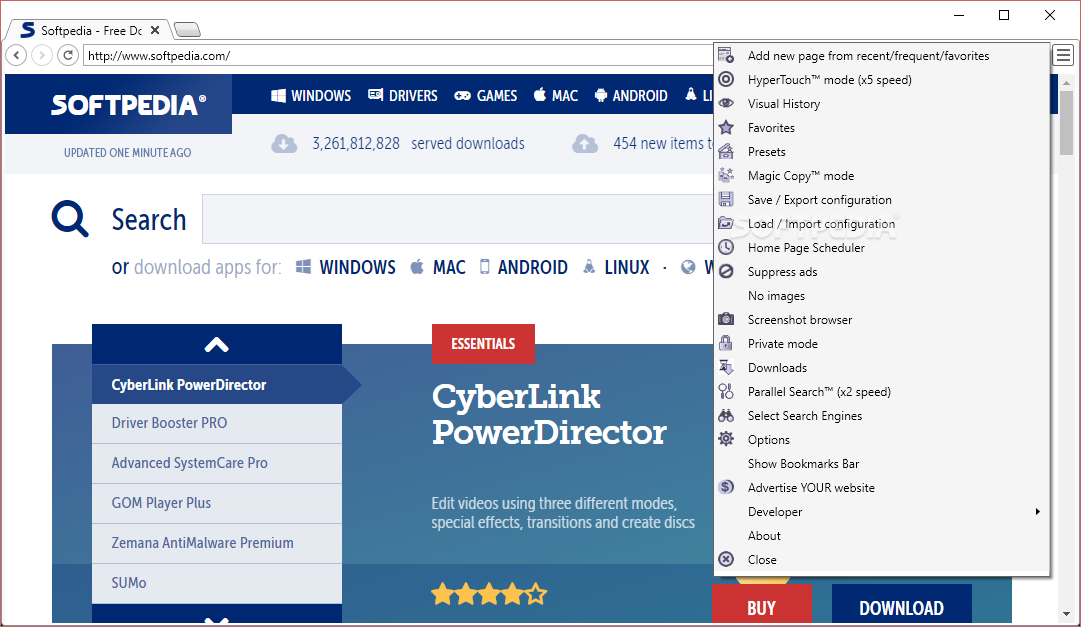The height and width of the screenshot is (627, 1081).
Task: Click the Magic Copy mode icon
Action: click(x=726, y=175)
